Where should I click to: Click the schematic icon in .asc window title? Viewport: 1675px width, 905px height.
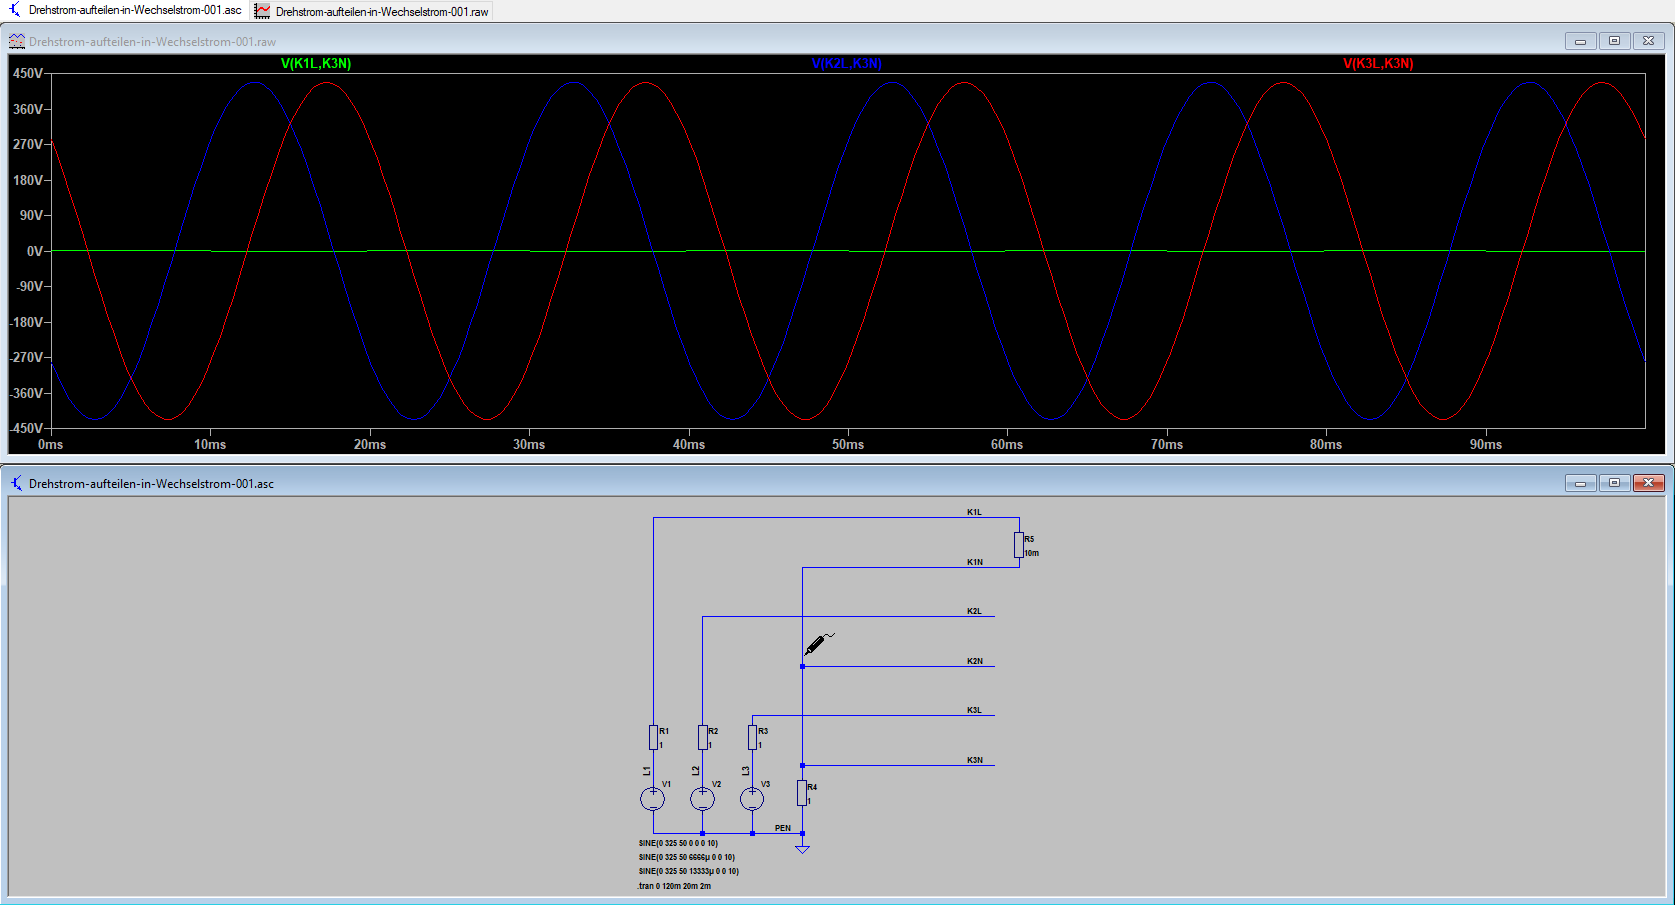[17, 483]
